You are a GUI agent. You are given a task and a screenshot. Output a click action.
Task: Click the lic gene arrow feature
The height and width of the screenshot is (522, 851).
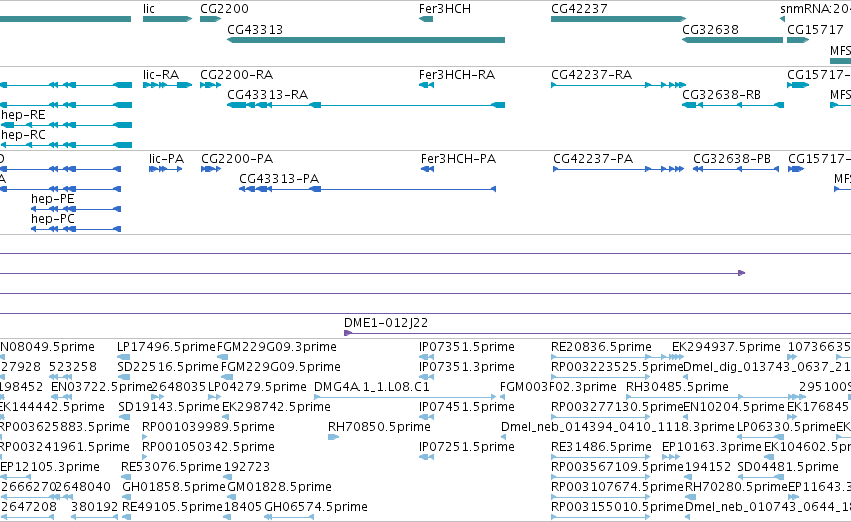(x=167, y=19)
